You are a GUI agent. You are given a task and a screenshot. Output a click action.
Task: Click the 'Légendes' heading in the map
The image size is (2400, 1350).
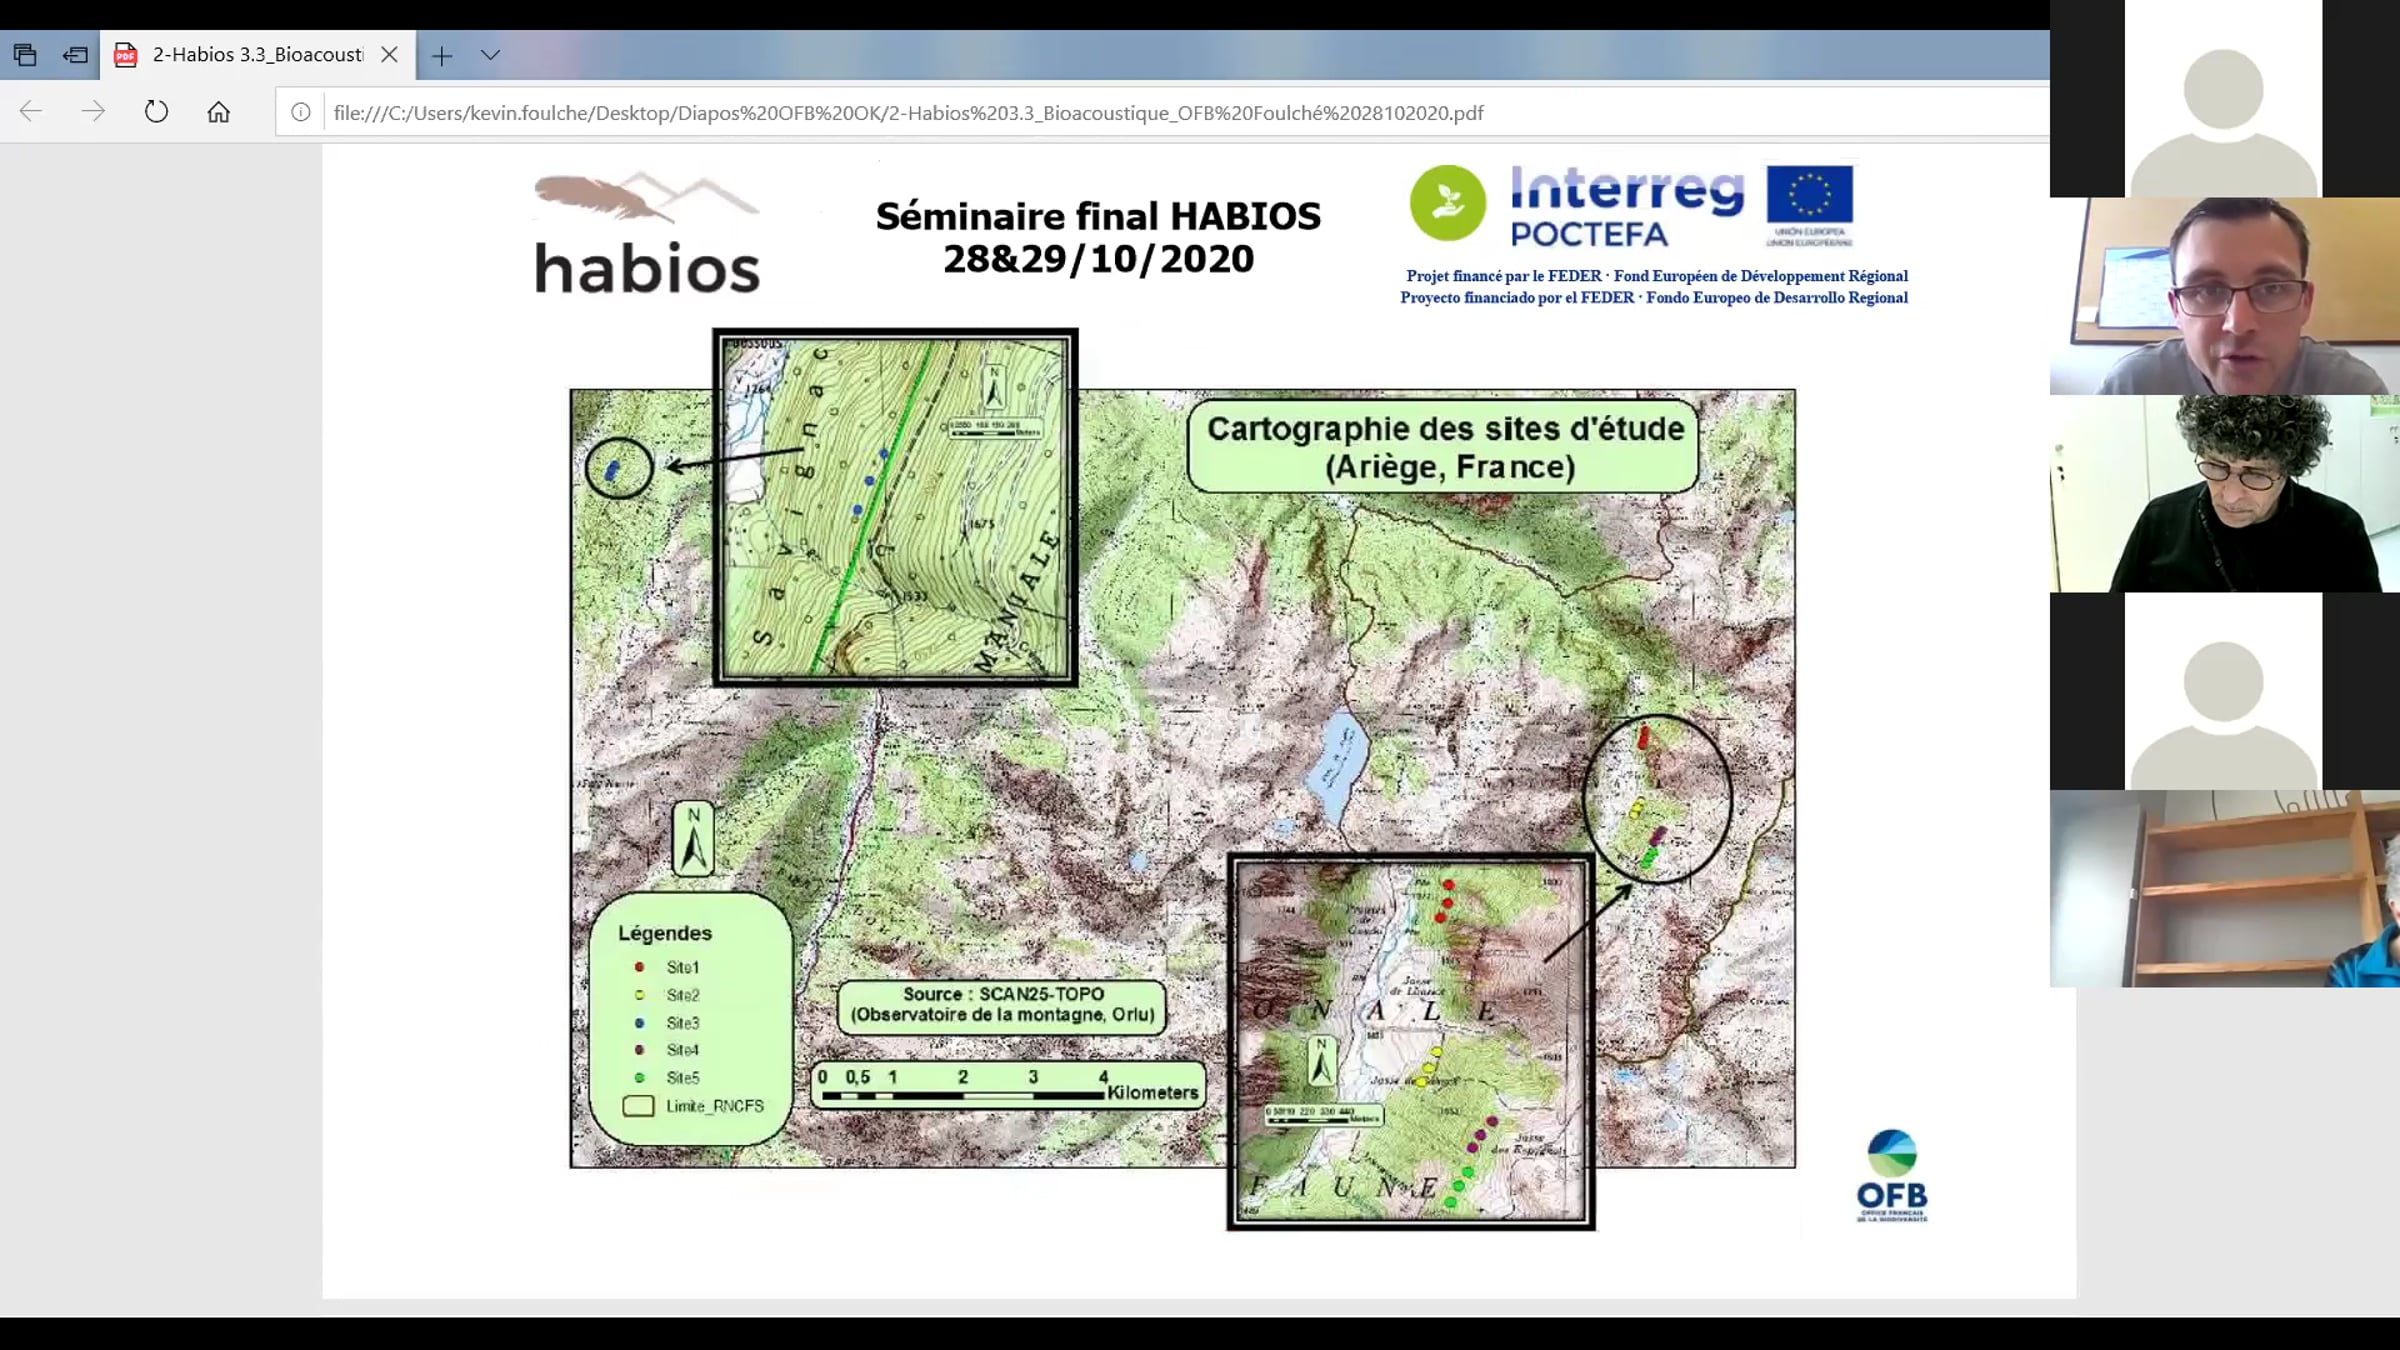click(x=665, y=933)
